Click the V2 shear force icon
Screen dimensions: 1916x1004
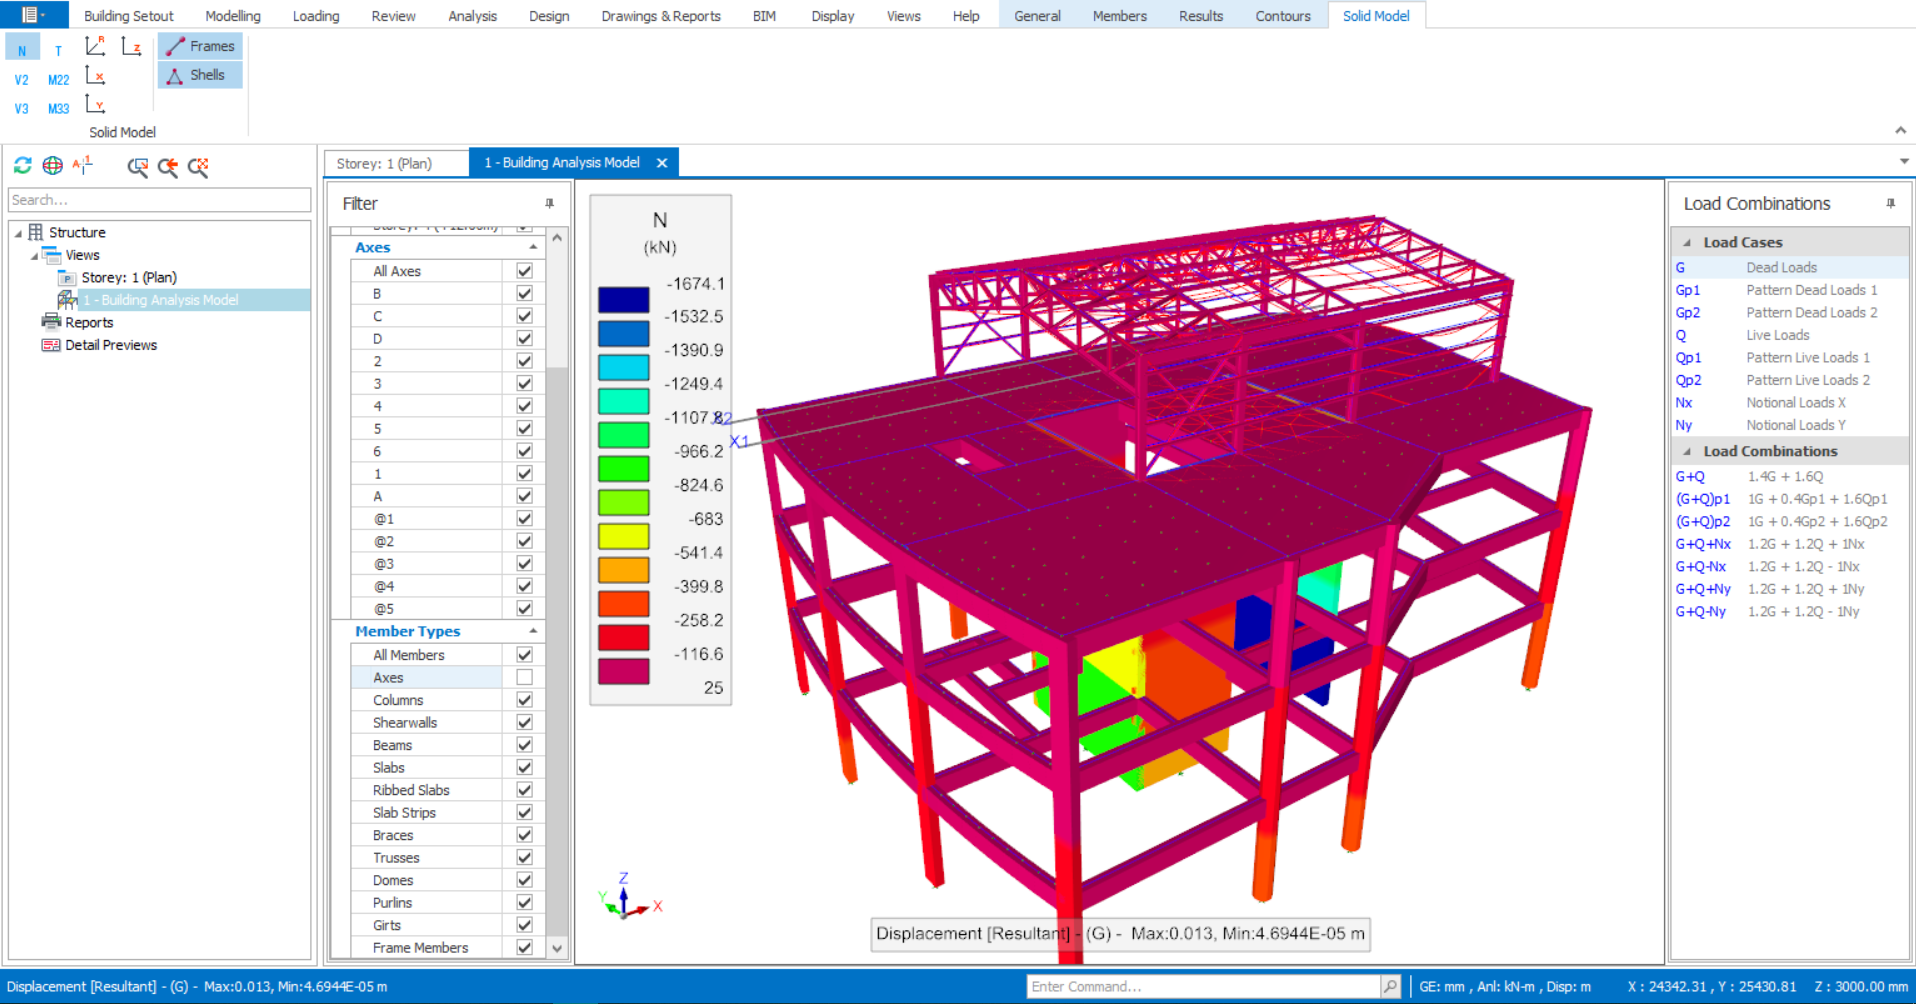[22, 80]
